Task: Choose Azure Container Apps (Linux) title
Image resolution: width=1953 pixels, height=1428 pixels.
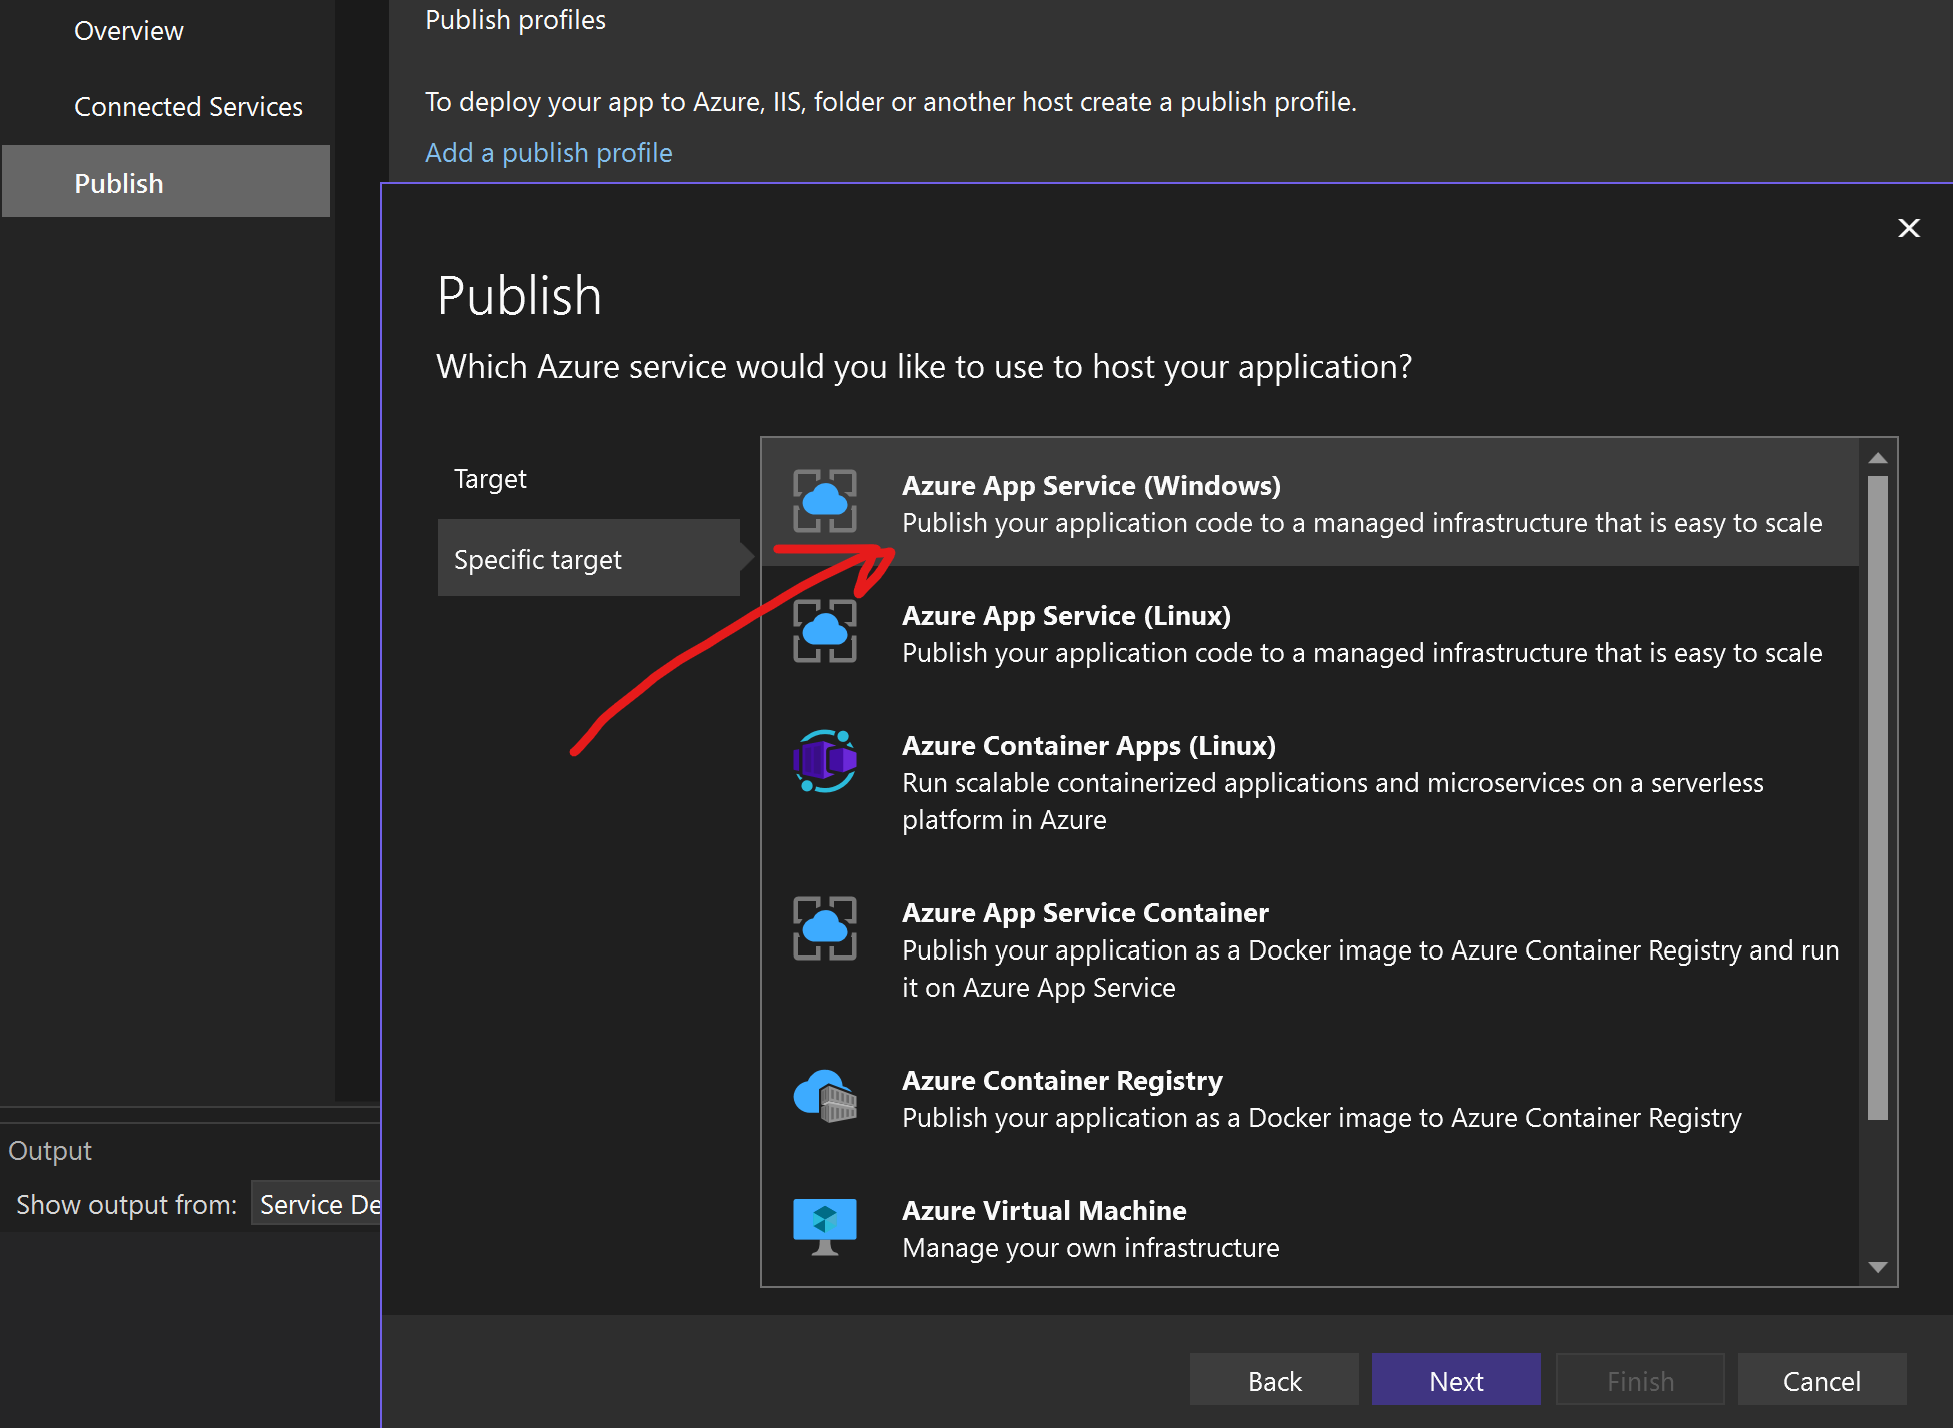Action: [1089, 745]
